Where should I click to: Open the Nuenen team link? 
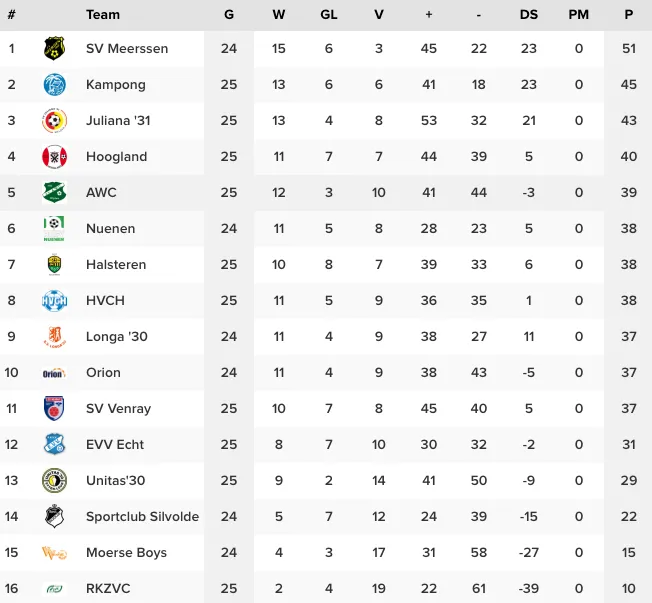pos(110,229)
